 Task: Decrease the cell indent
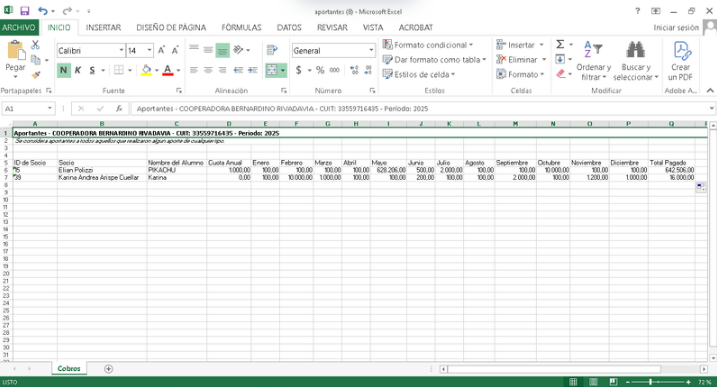point(238,70)
